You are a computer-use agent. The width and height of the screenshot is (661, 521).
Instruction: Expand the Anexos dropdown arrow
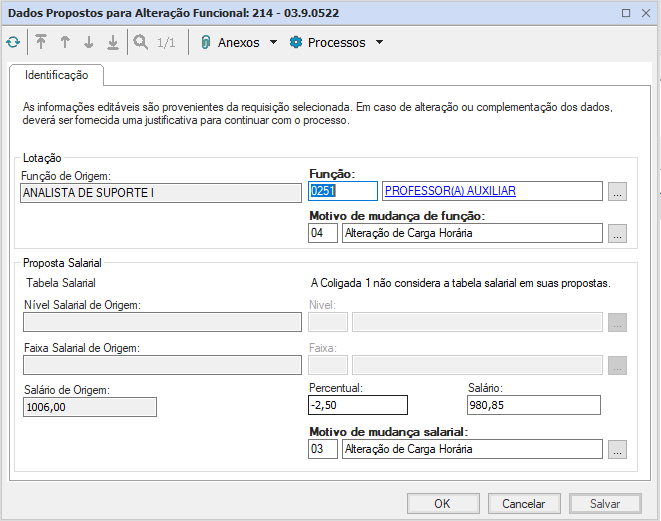tap(273, 43)
